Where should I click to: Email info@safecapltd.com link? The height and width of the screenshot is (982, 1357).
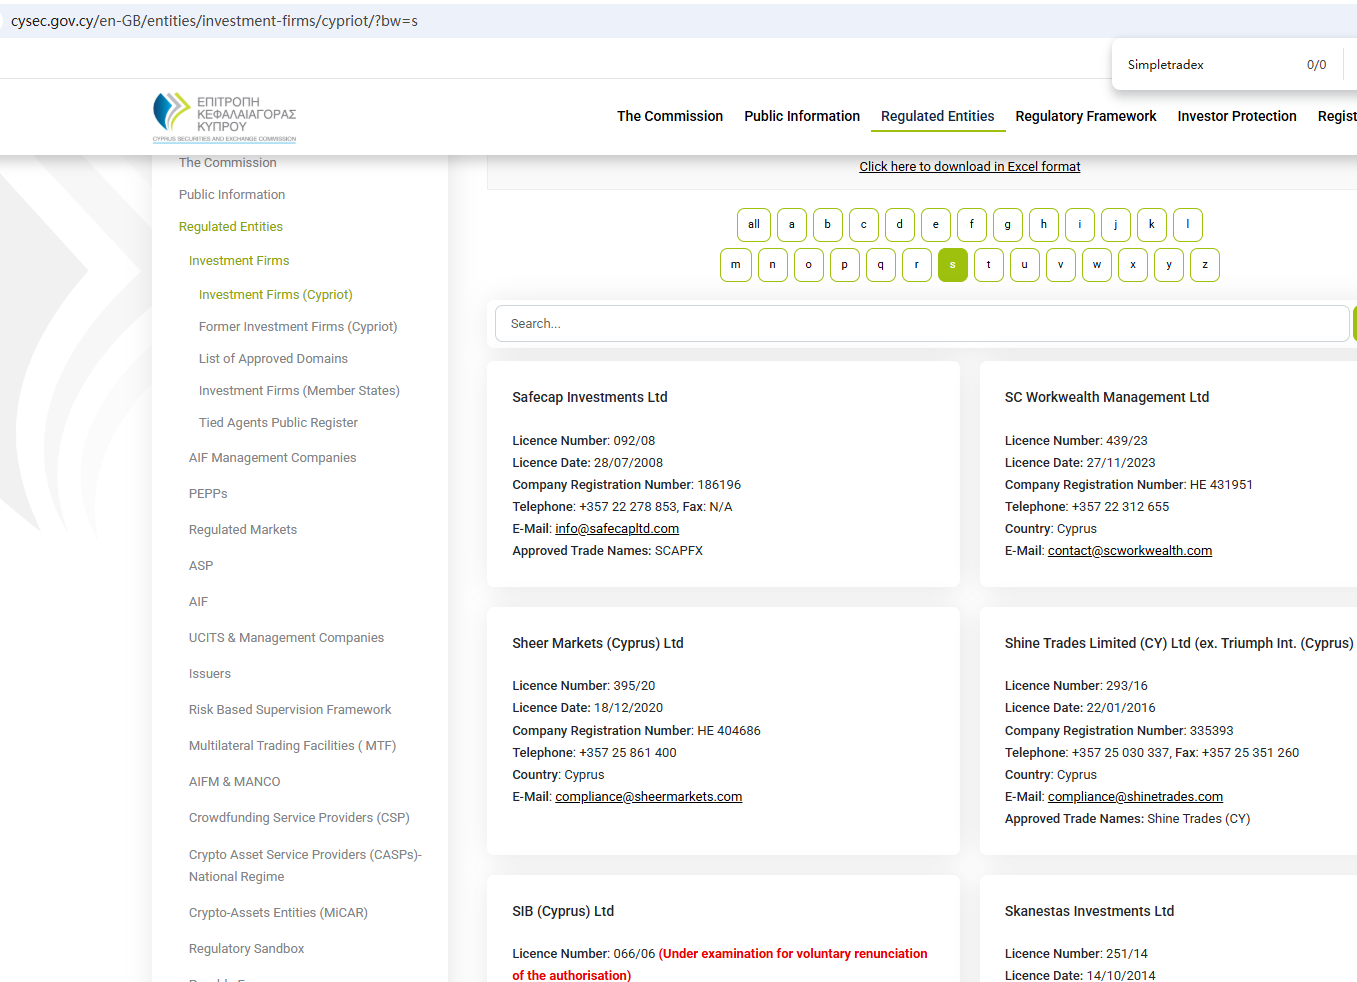[616, 529]
